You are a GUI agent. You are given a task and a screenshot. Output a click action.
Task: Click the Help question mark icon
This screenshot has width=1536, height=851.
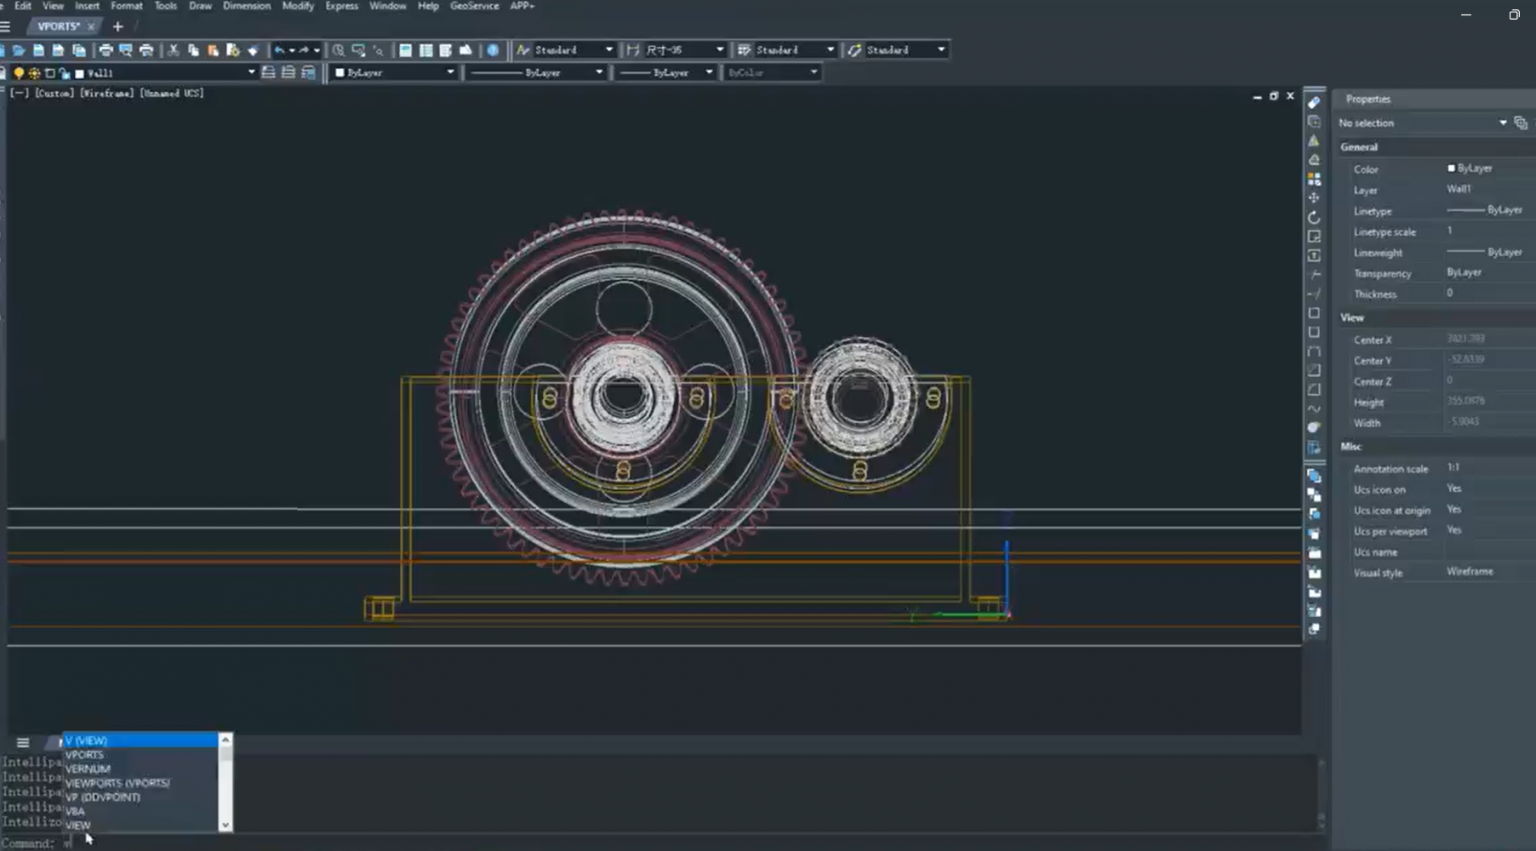493,50
